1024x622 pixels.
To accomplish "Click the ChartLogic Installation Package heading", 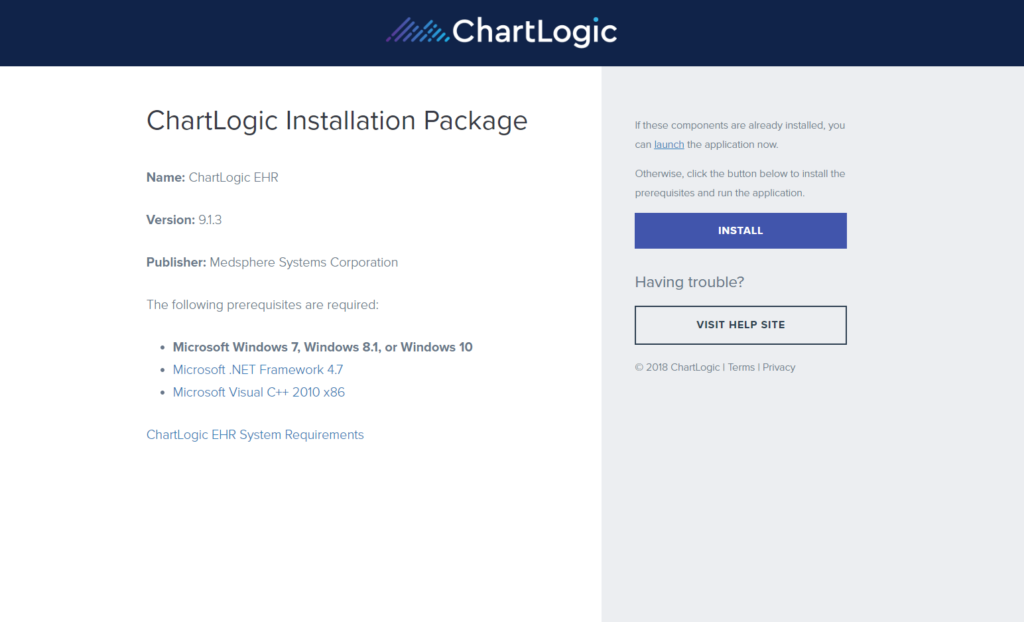I will tap(337, 121).
